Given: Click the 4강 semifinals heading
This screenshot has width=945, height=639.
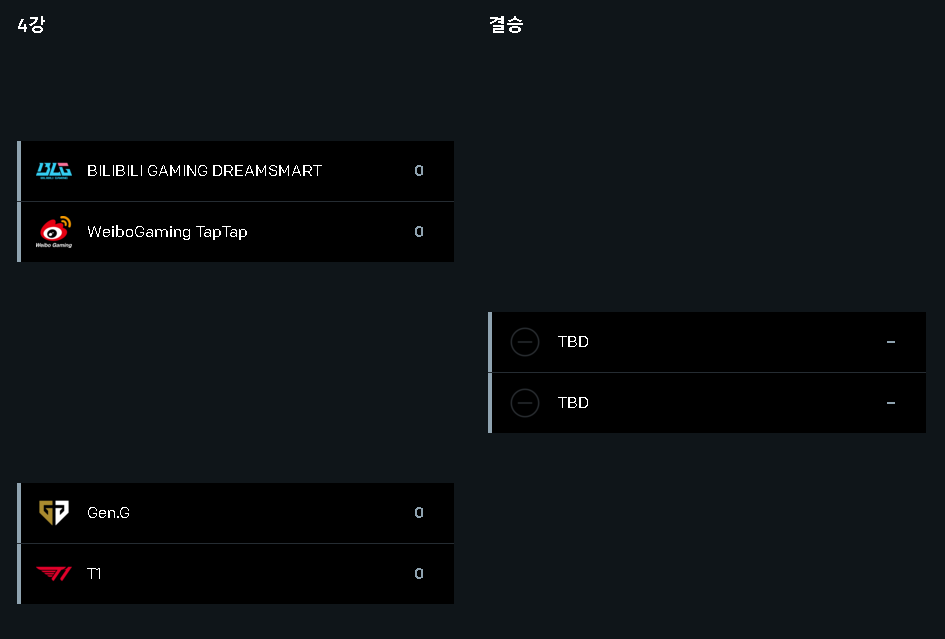Looking at the screenshot, I should tap(31, 25).
